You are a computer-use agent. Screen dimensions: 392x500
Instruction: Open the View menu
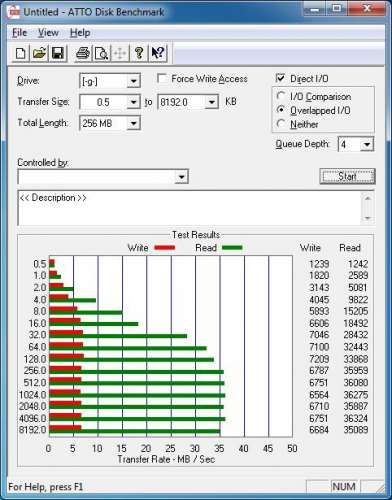coord(48,33)
